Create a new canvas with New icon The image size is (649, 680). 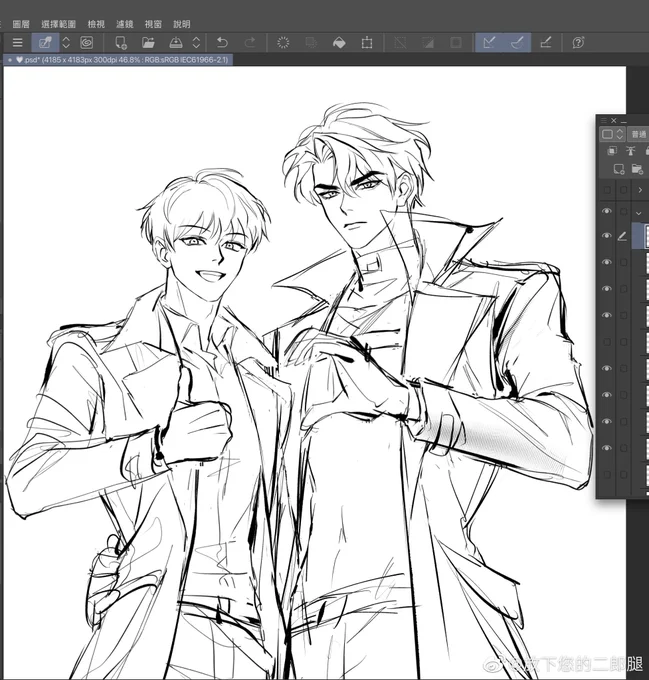pos(121,42)
